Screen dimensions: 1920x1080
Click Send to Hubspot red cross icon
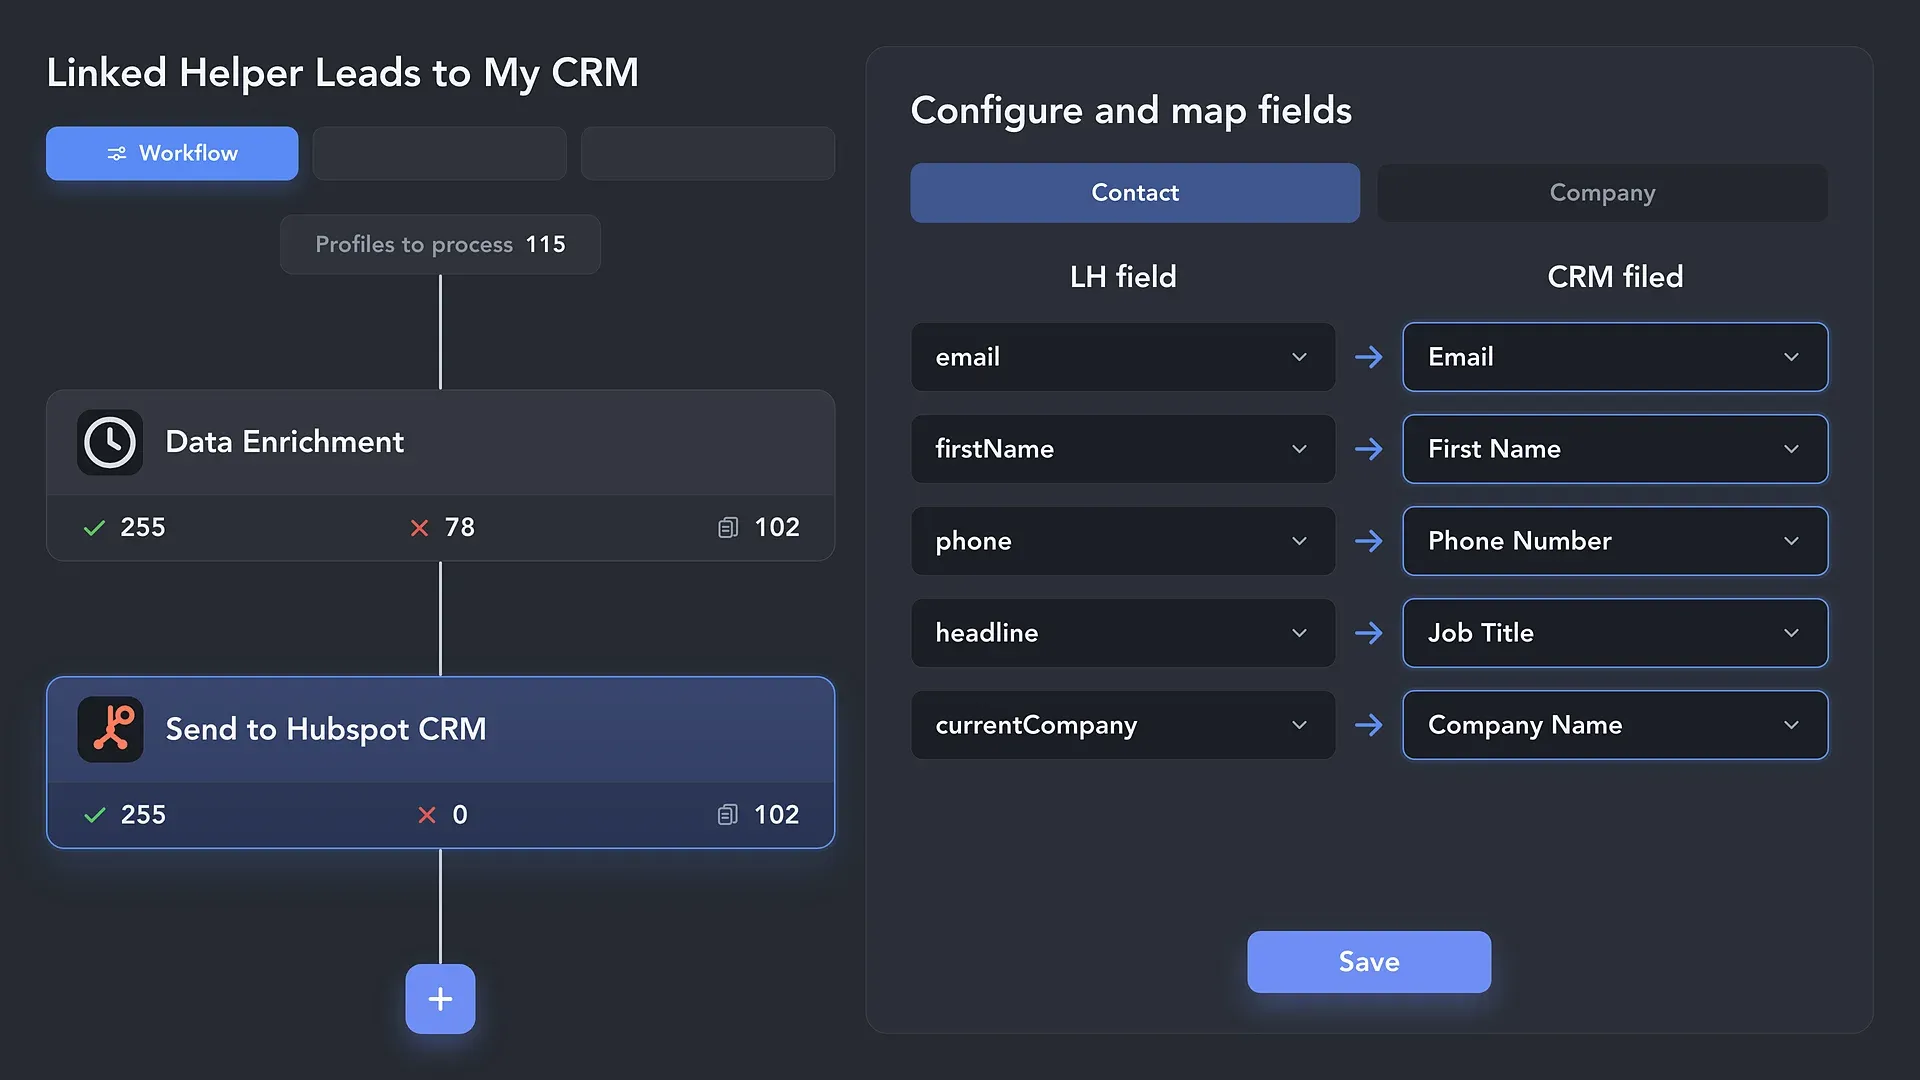click(427, 815)
